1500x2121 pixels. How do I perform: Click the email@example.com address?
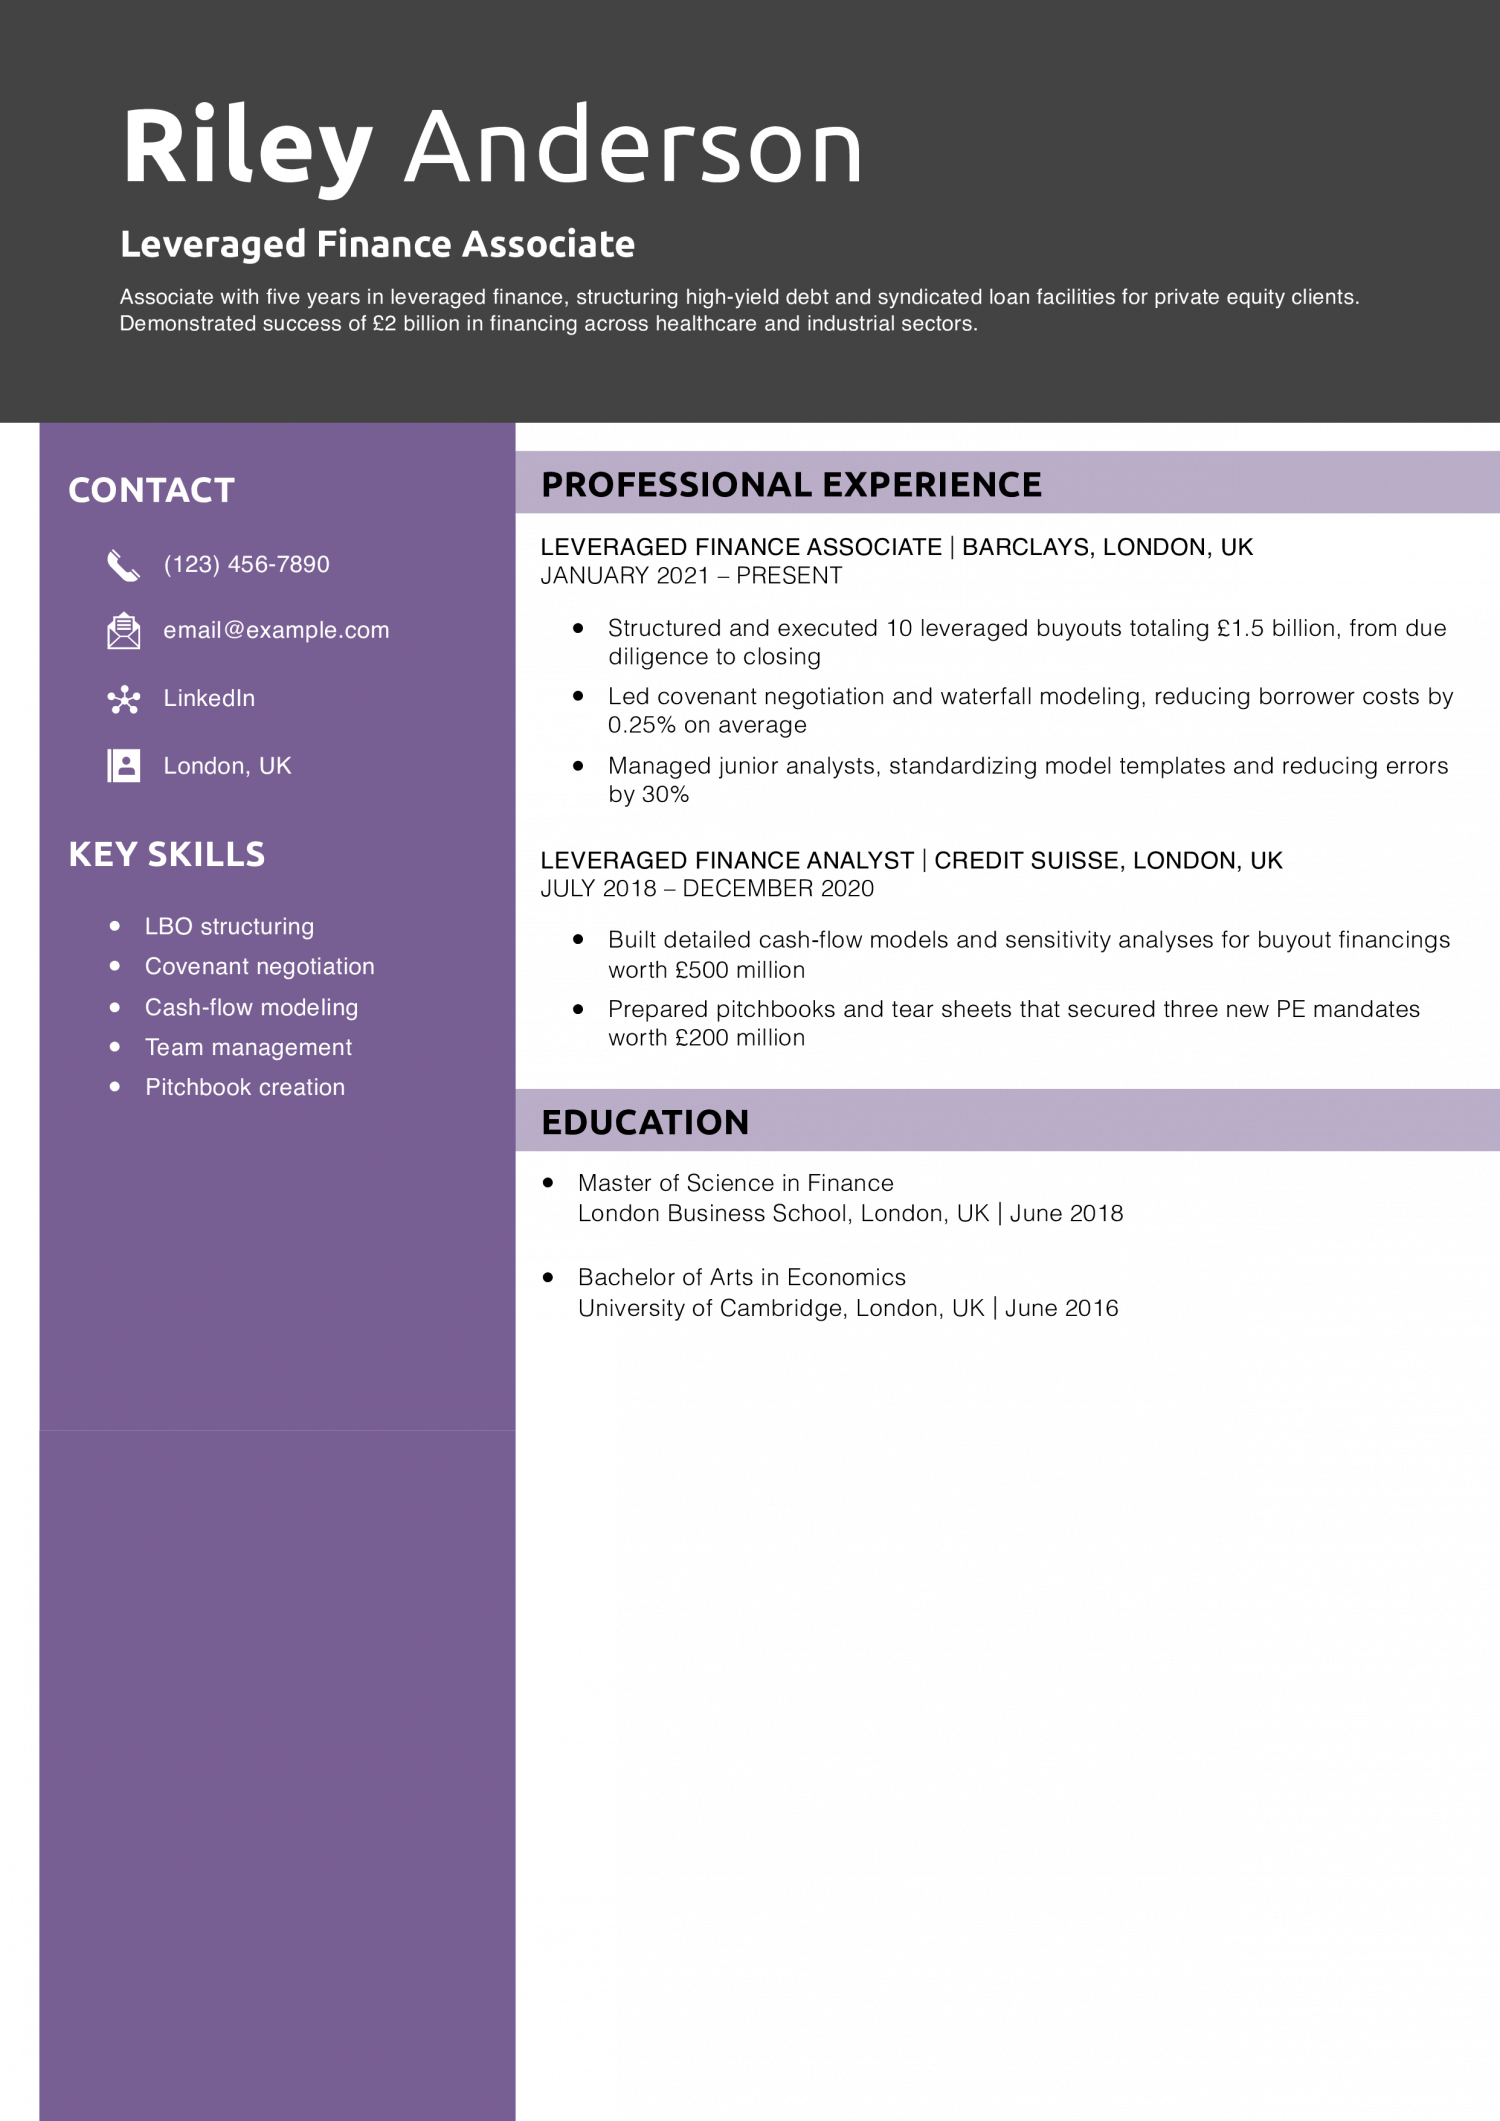click(x=276, y=630)
